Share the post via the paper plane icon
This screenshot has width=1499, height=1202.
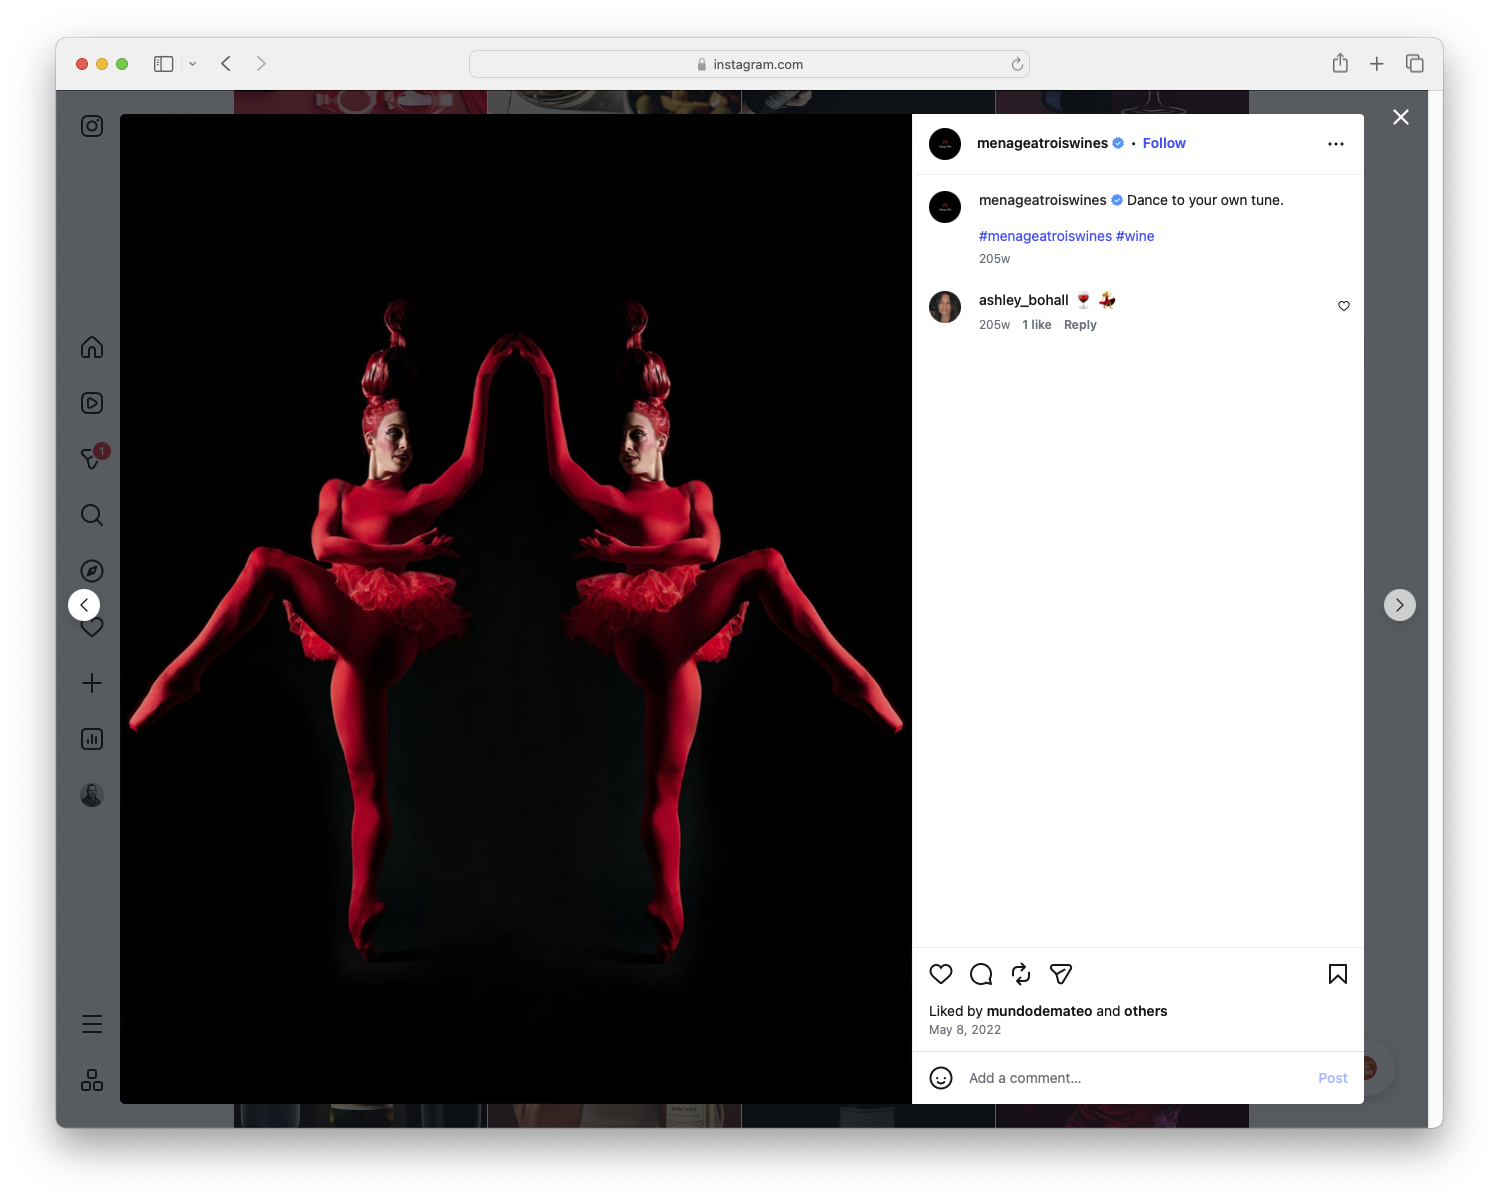click(x=1060, y=974)
